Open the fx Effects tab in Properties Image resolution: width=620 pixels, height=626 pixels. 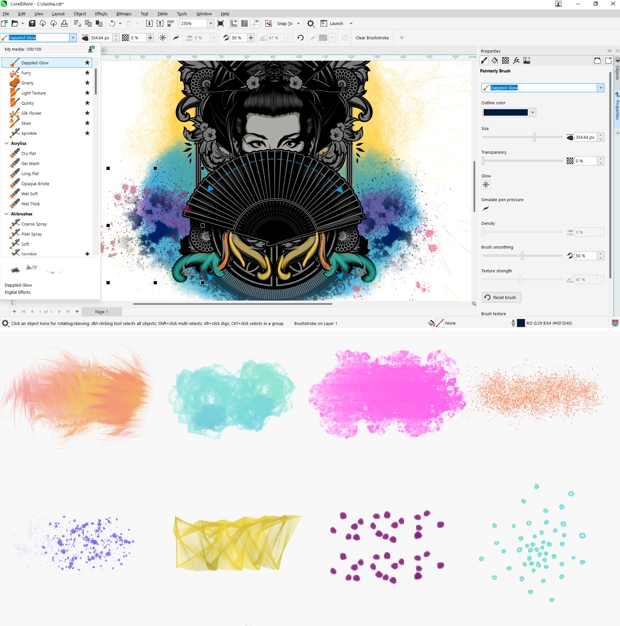coord(516,60)
